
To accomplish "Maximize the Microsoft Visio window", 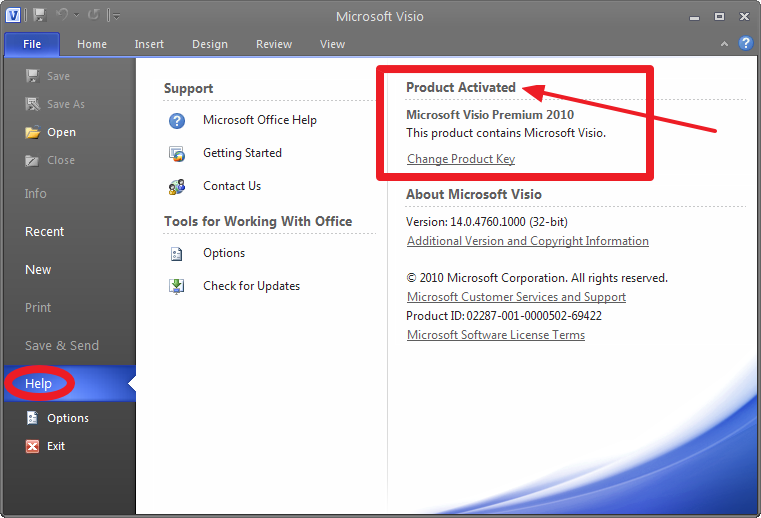I will [719, 17].
